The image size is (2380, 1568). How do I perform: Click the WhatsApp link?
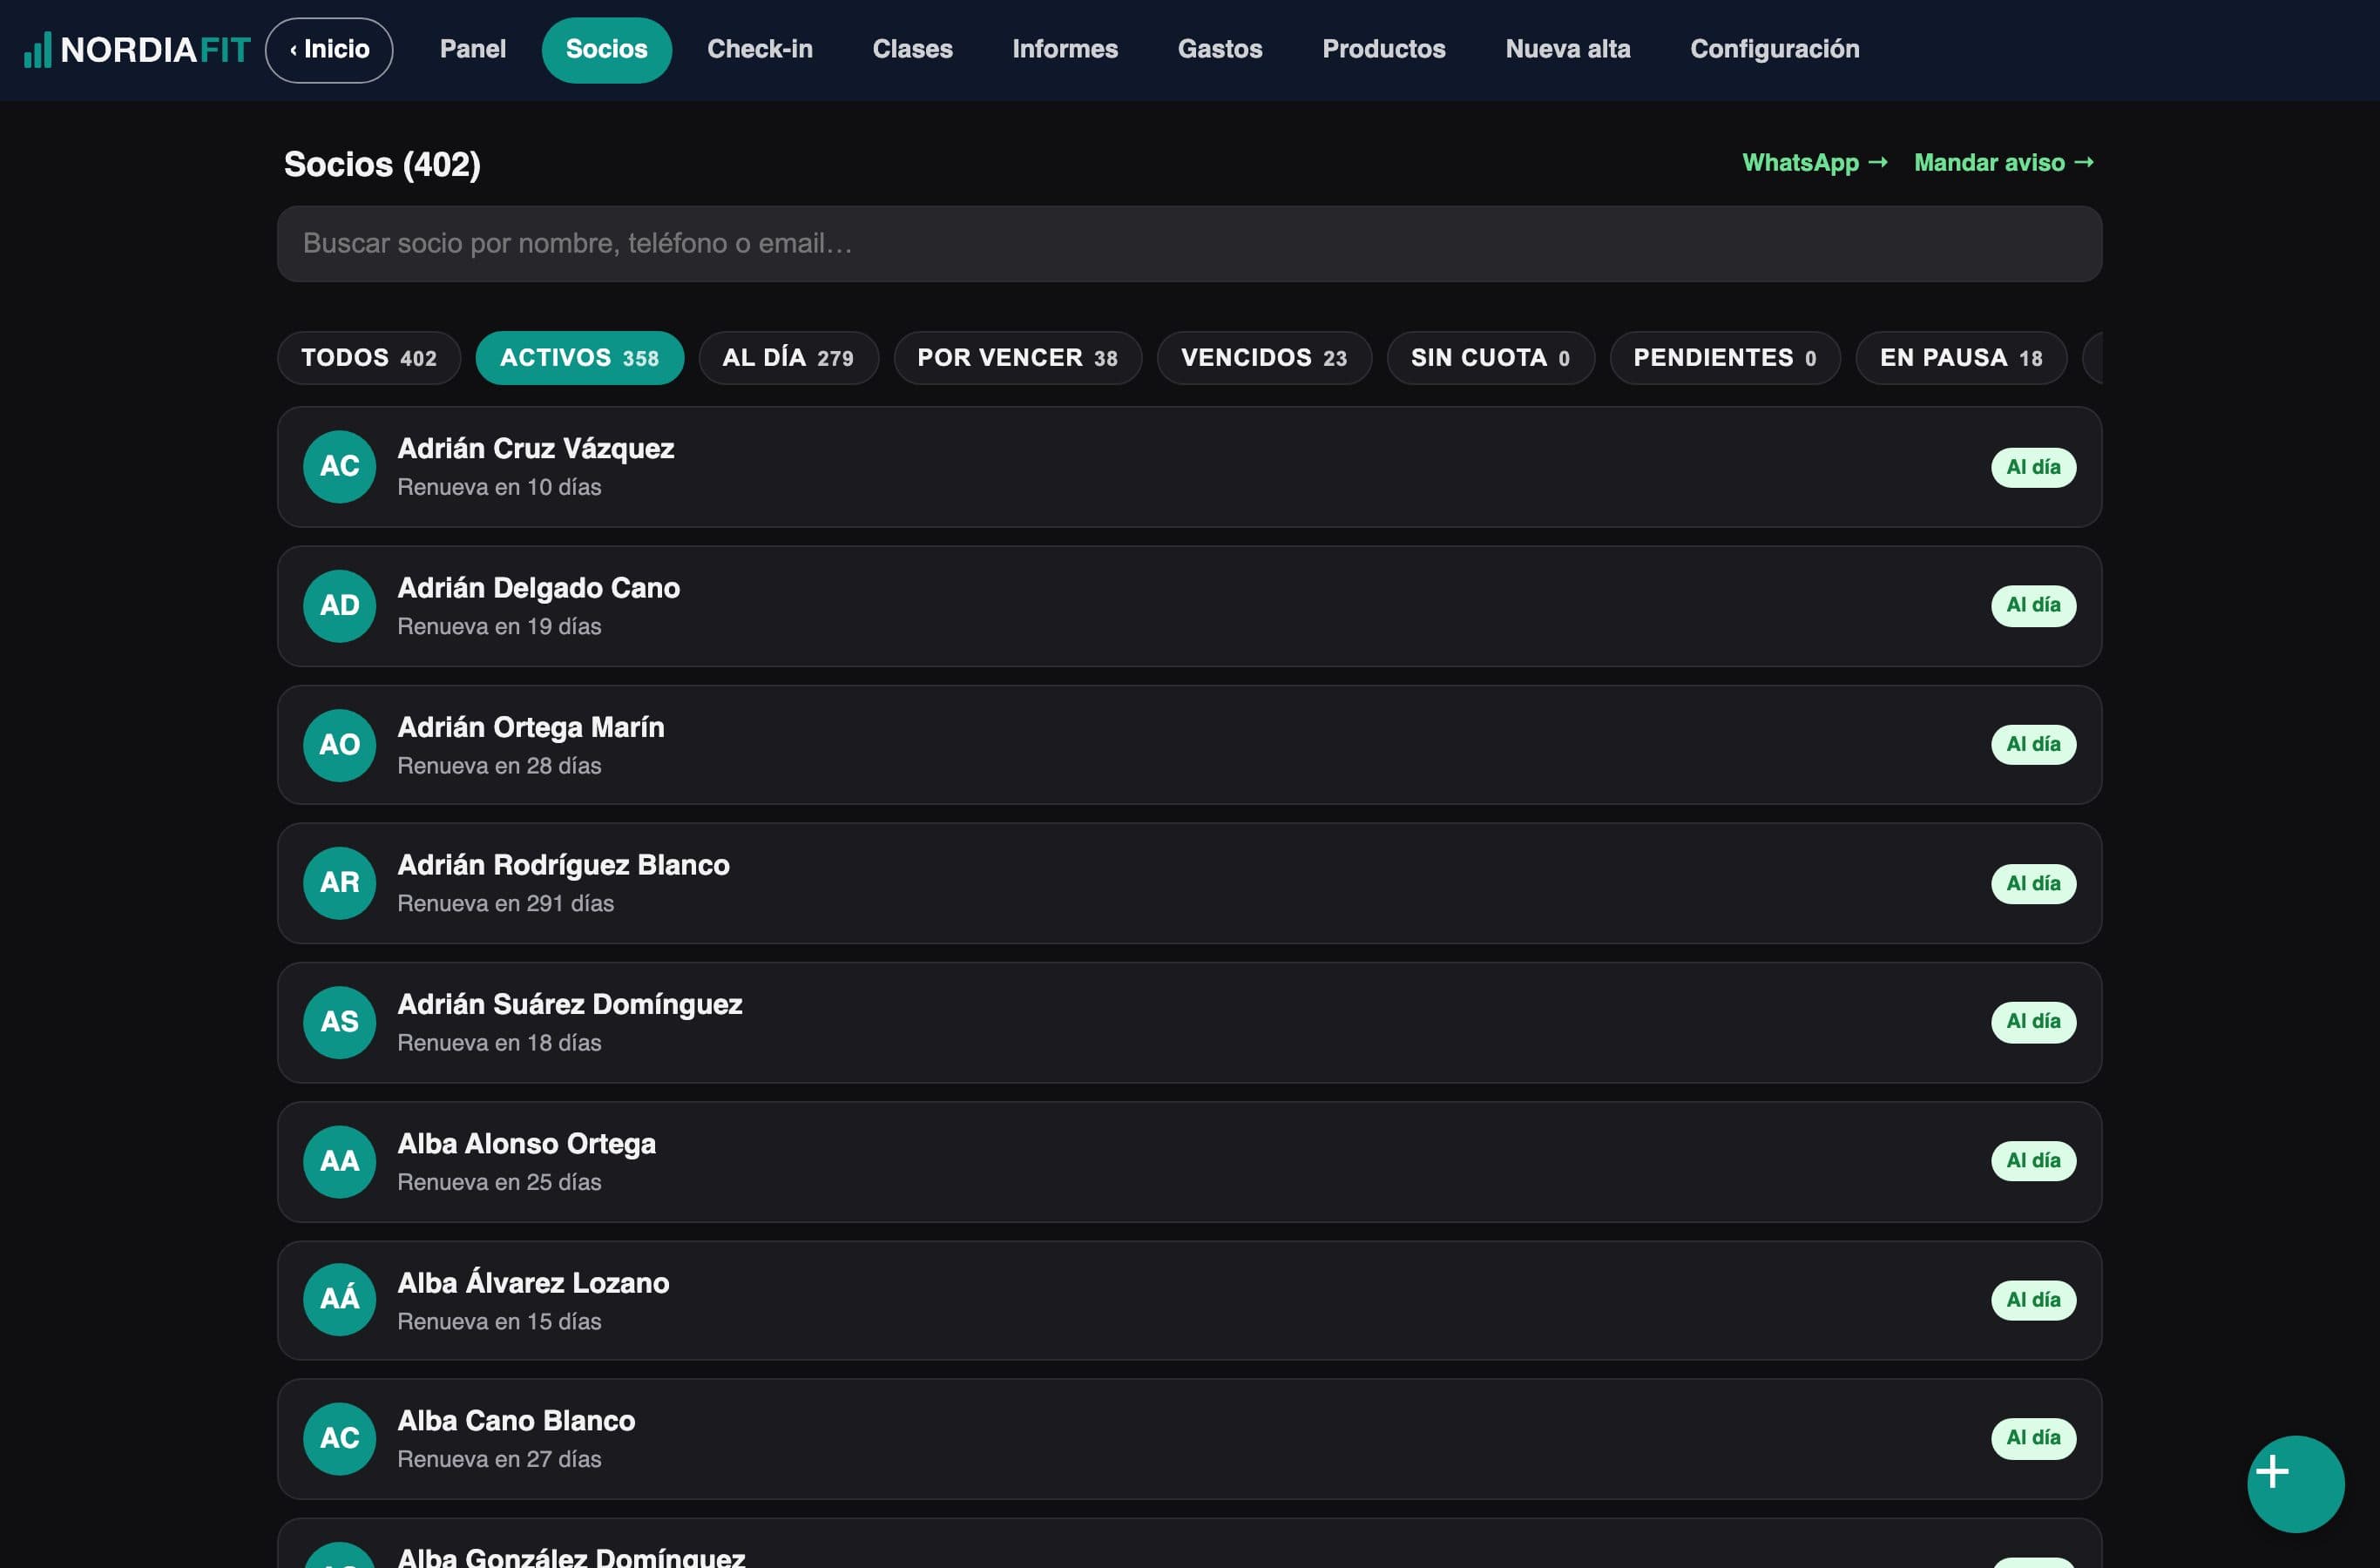tap(1814, 163)
